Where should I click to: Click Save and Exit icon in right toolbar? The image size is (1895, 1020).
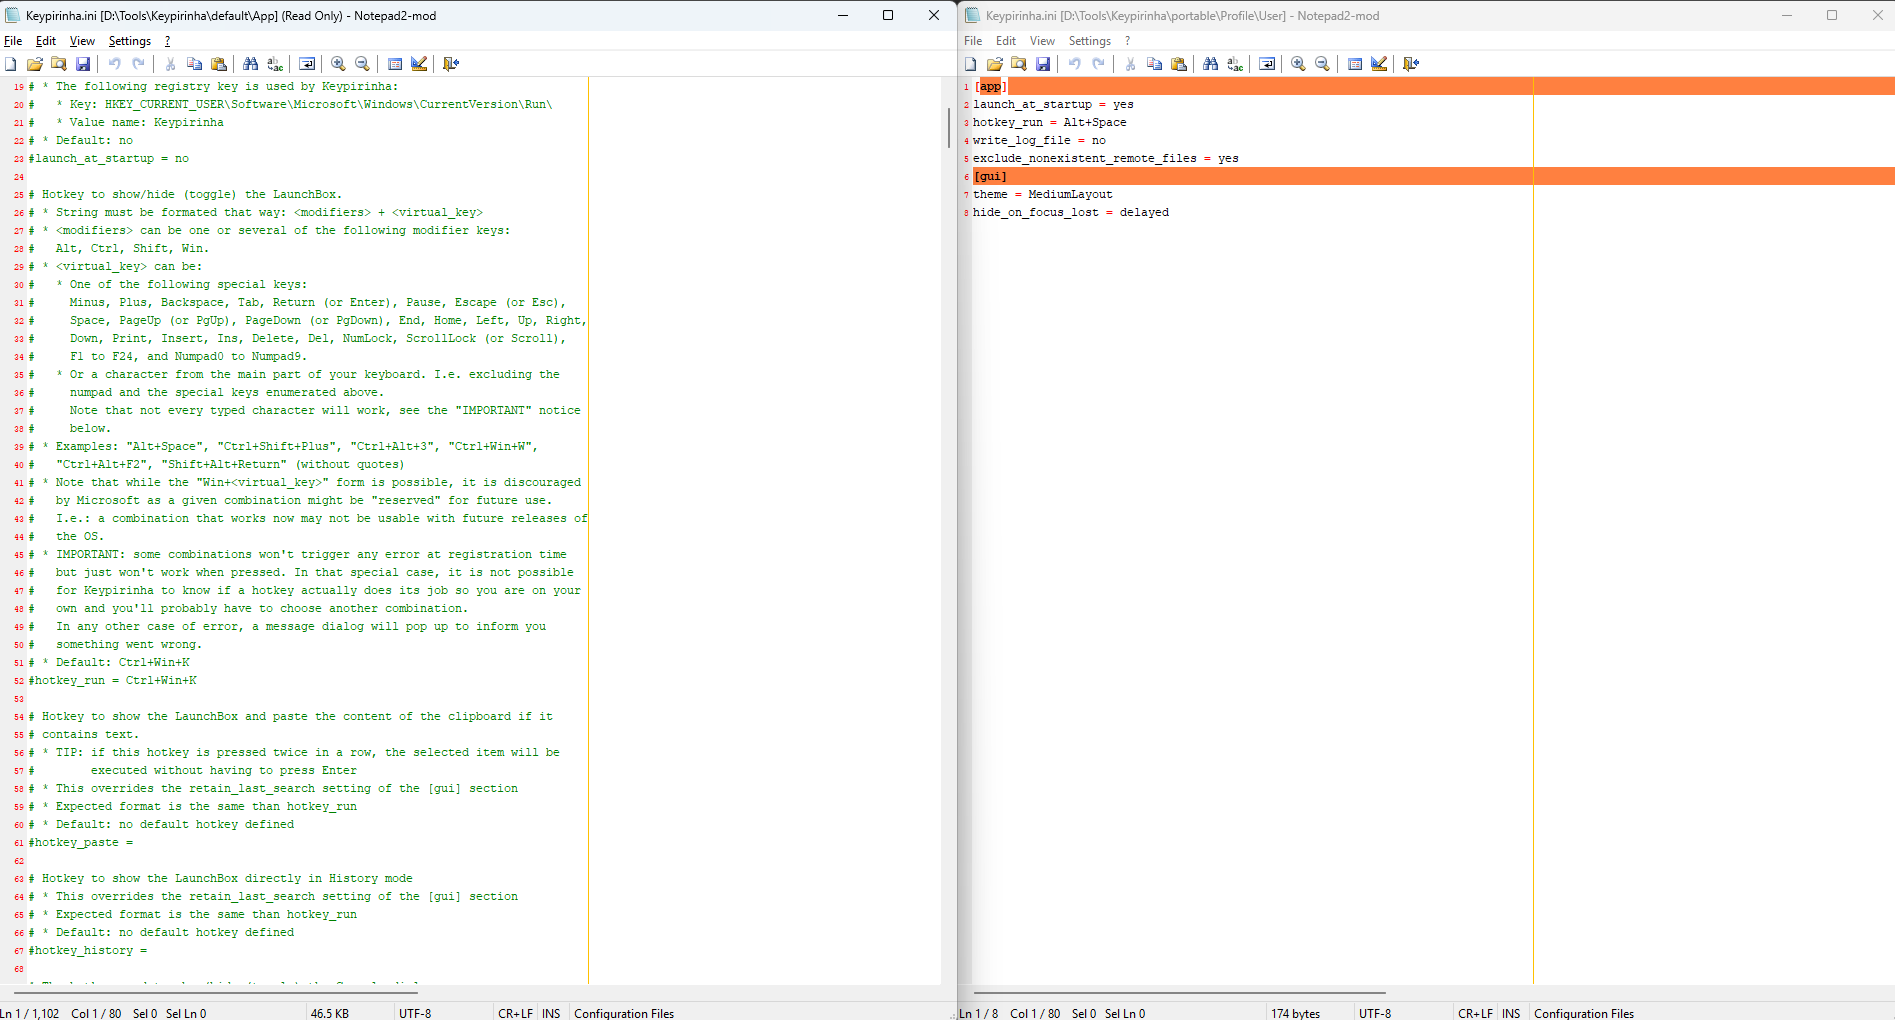(x=1411, y=64)
